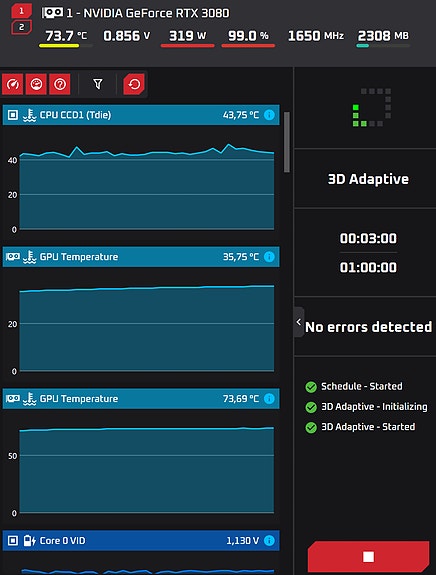Click the 73.7 °C temperature readout
The height and width of the screenshot is (575, 436).
click(x=66, y=36)
